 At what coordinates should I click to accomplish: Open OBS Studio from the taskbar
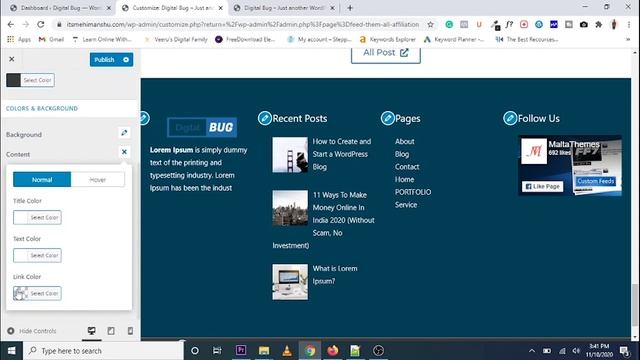point(378,350)
